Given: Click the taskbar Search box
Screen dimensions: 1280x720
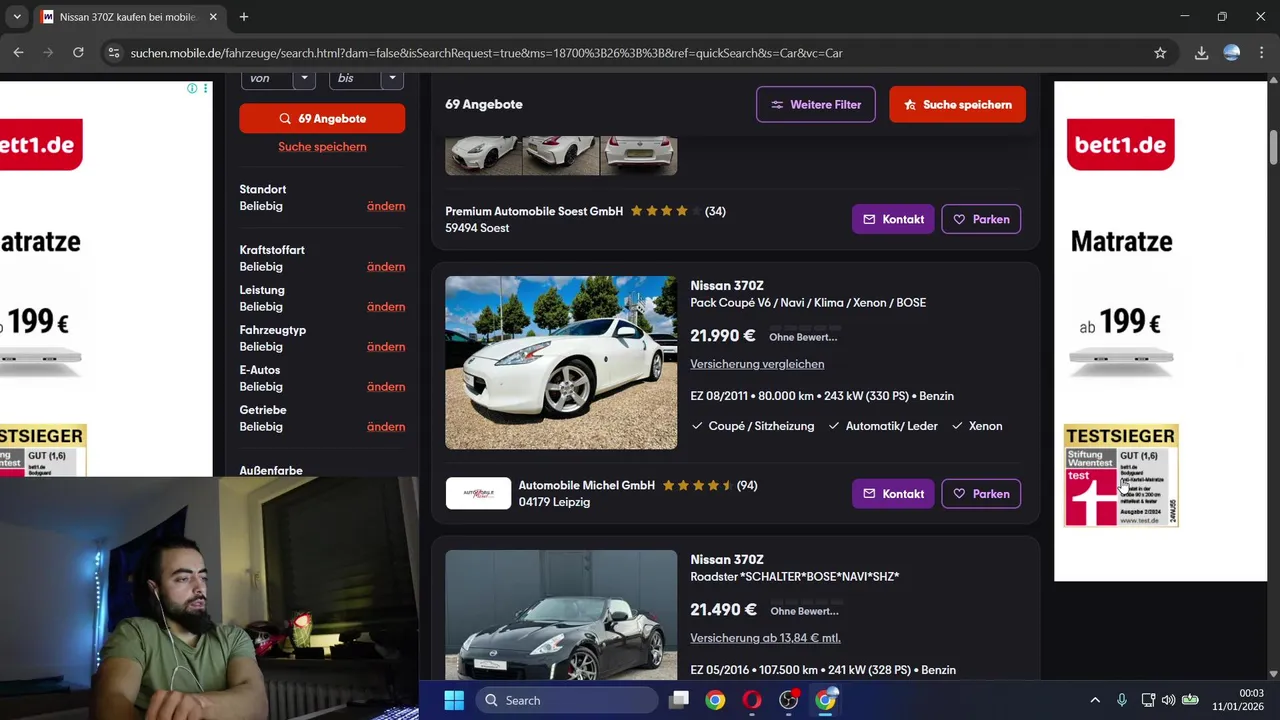Looking at the screenshot, I should tap(567, 700).
